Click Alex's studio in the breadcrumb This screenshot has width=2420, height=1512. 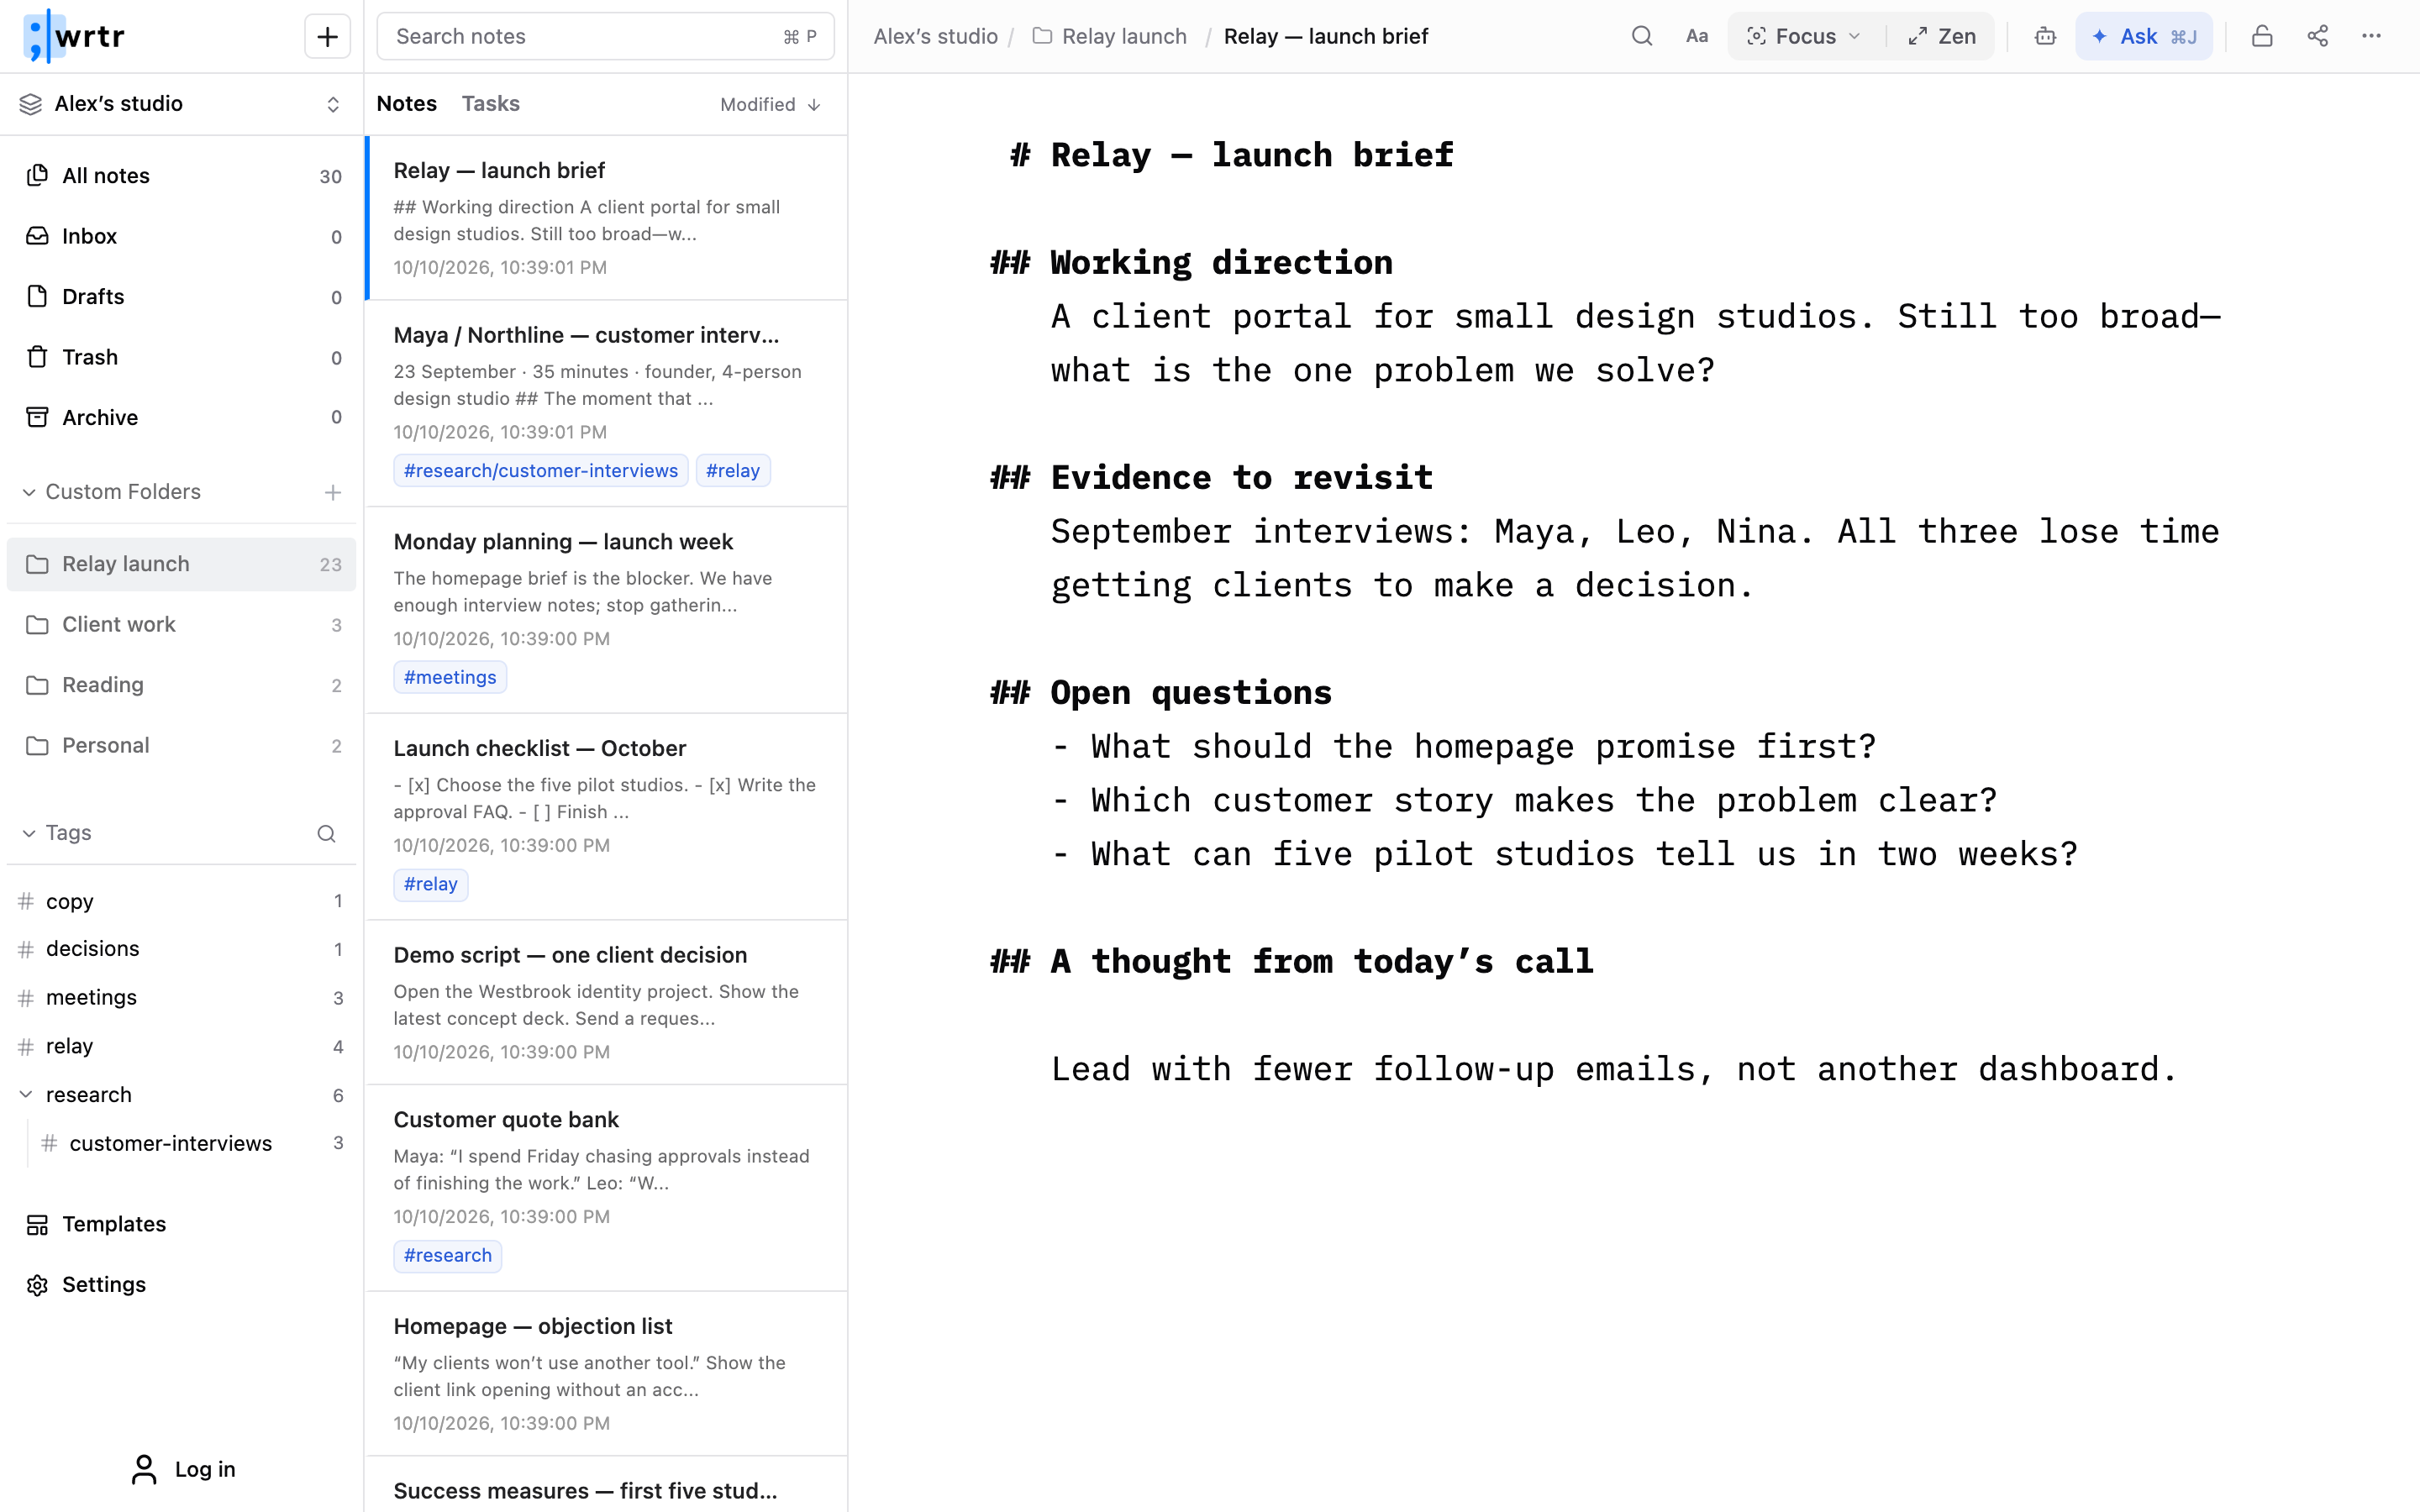pos(936,37)
